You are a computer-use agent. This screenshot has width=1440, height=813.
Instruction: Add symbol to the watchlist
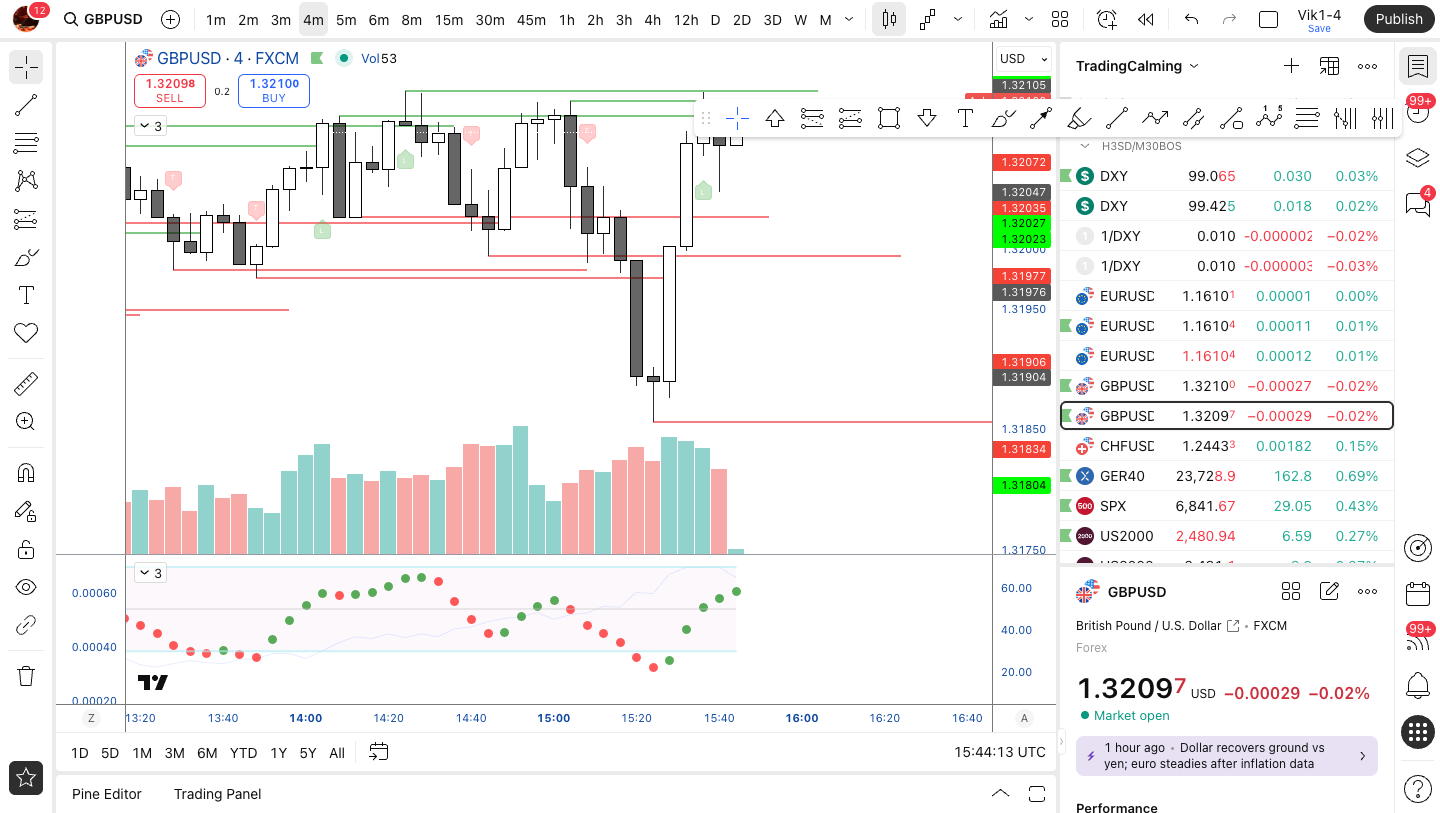coord(1291,66)
